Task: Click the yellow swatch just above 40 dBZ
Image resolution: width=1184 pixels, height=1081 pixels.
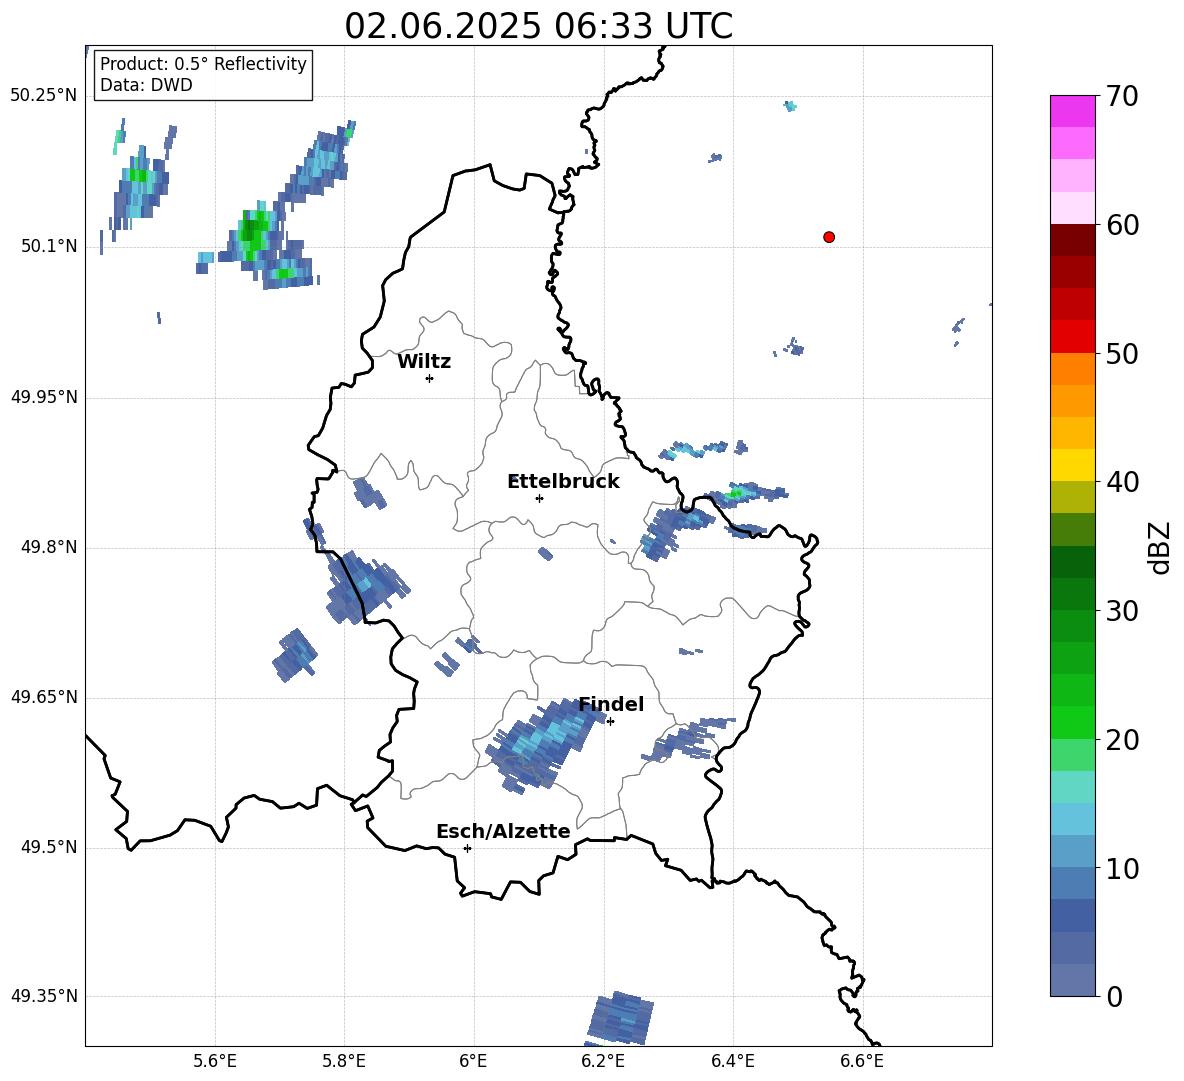Action: tap(1073, 465)
